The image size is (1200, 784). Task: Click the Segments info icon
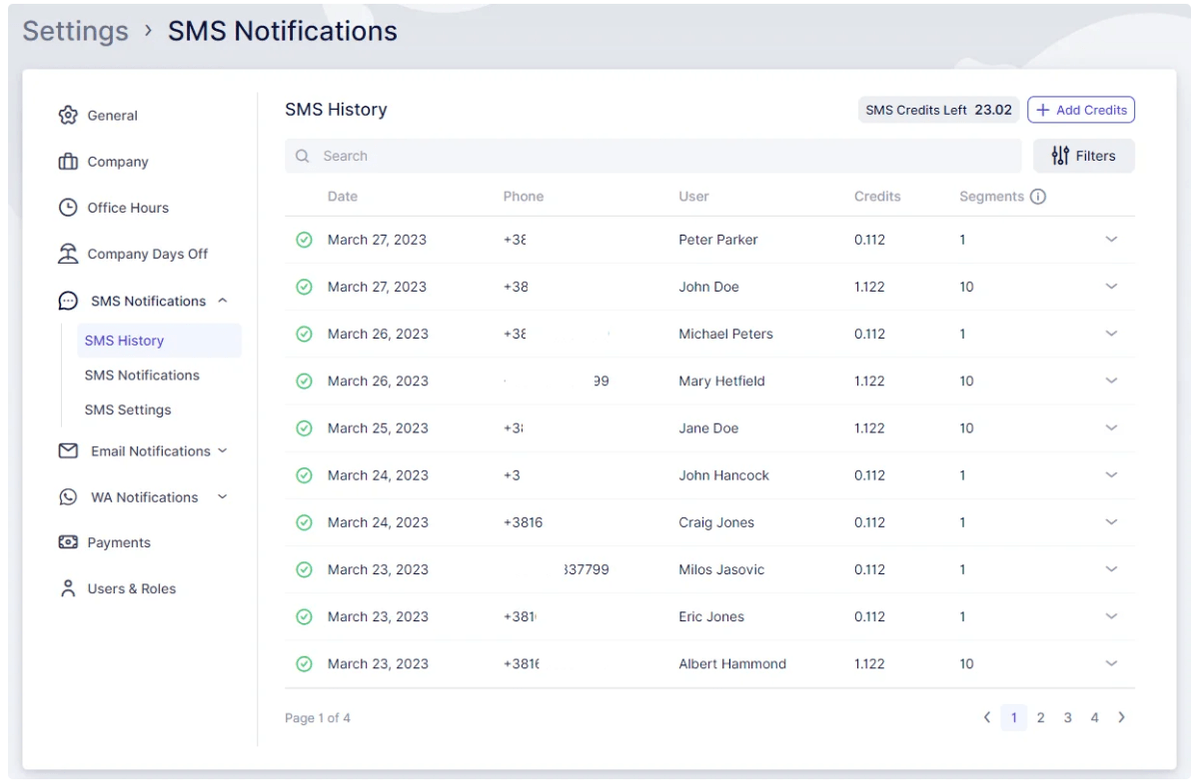1038,197
